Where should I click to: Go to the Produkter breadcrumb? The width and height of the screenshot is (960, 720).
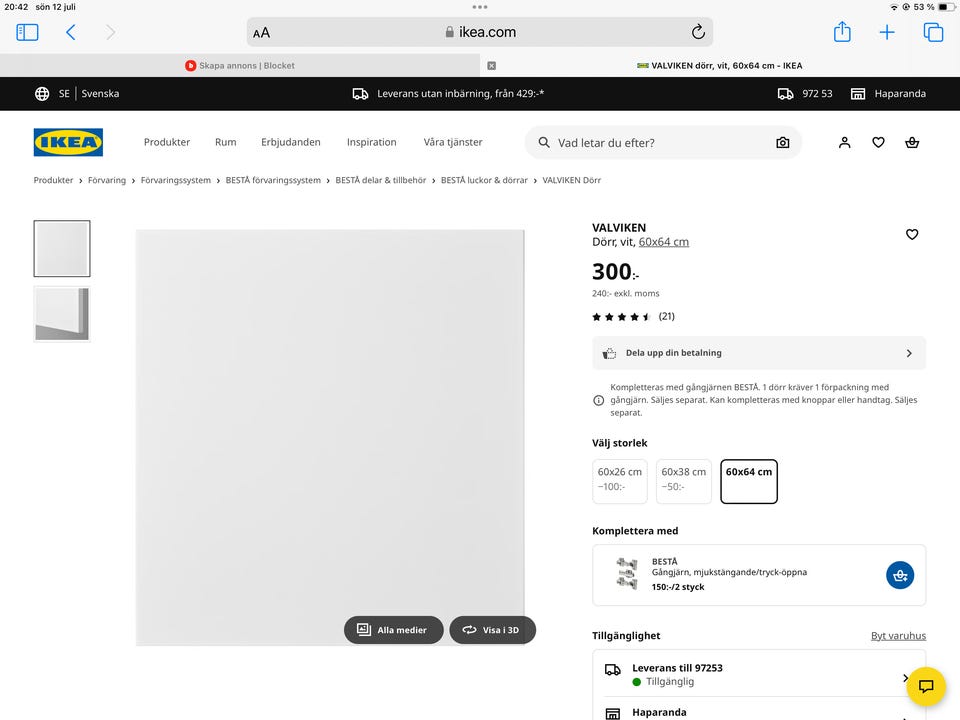point(53,180)
